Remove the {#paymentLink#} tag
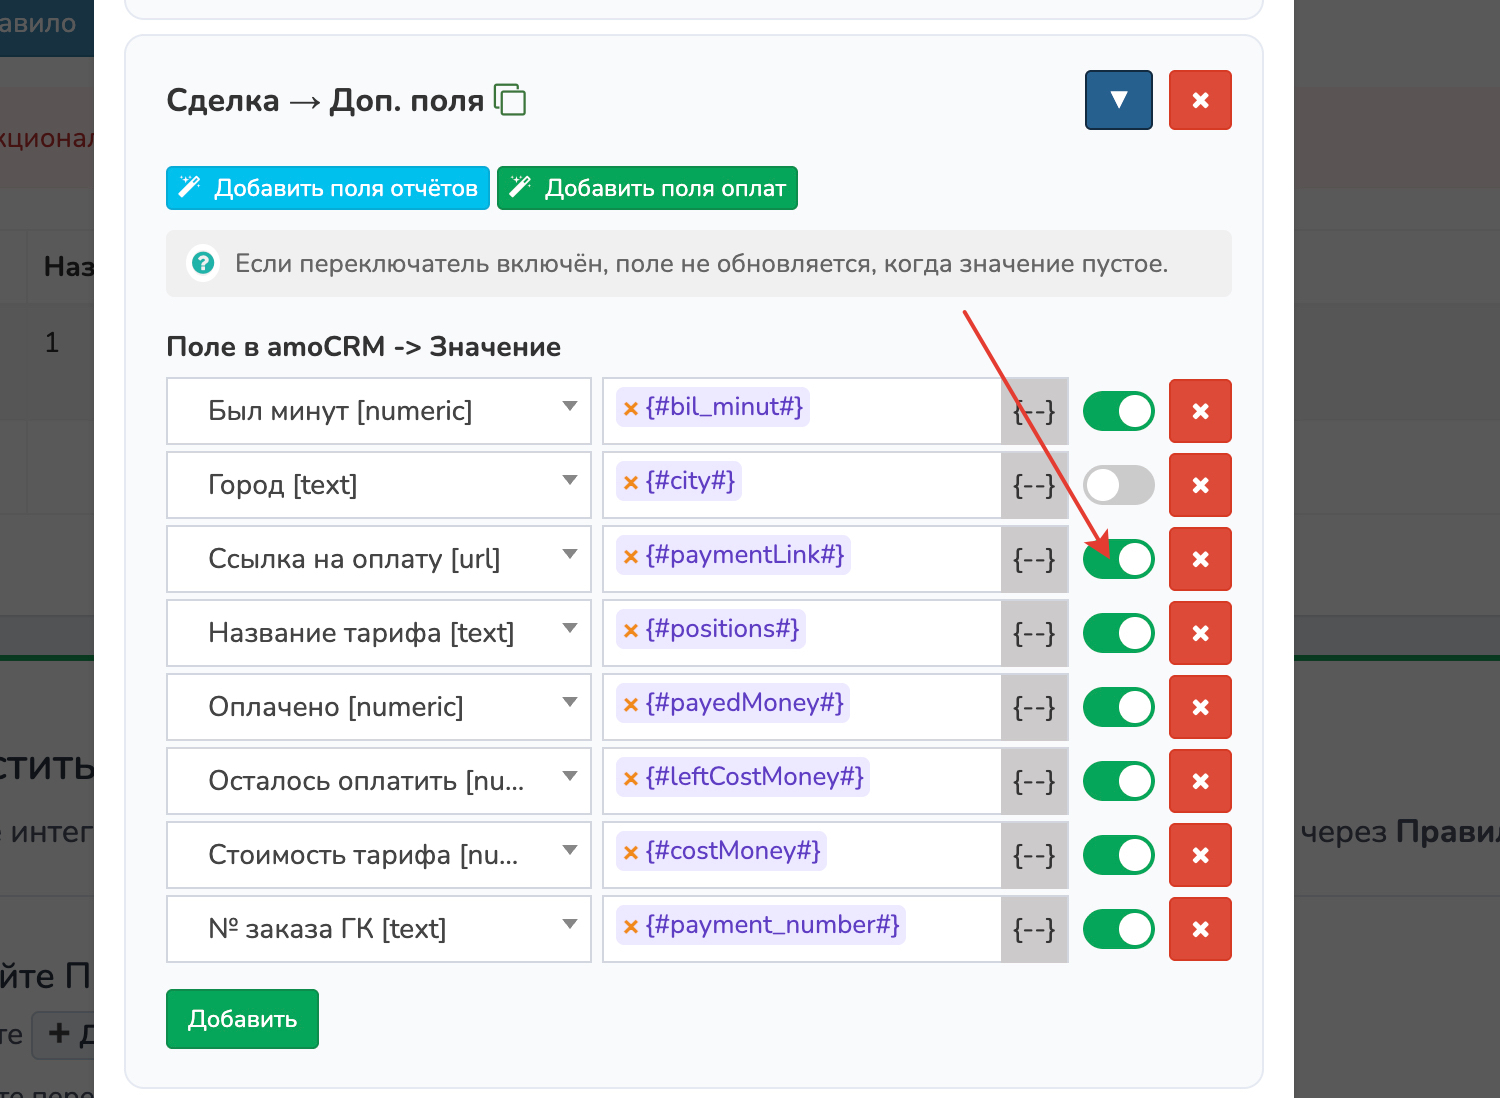 point(631,557)
